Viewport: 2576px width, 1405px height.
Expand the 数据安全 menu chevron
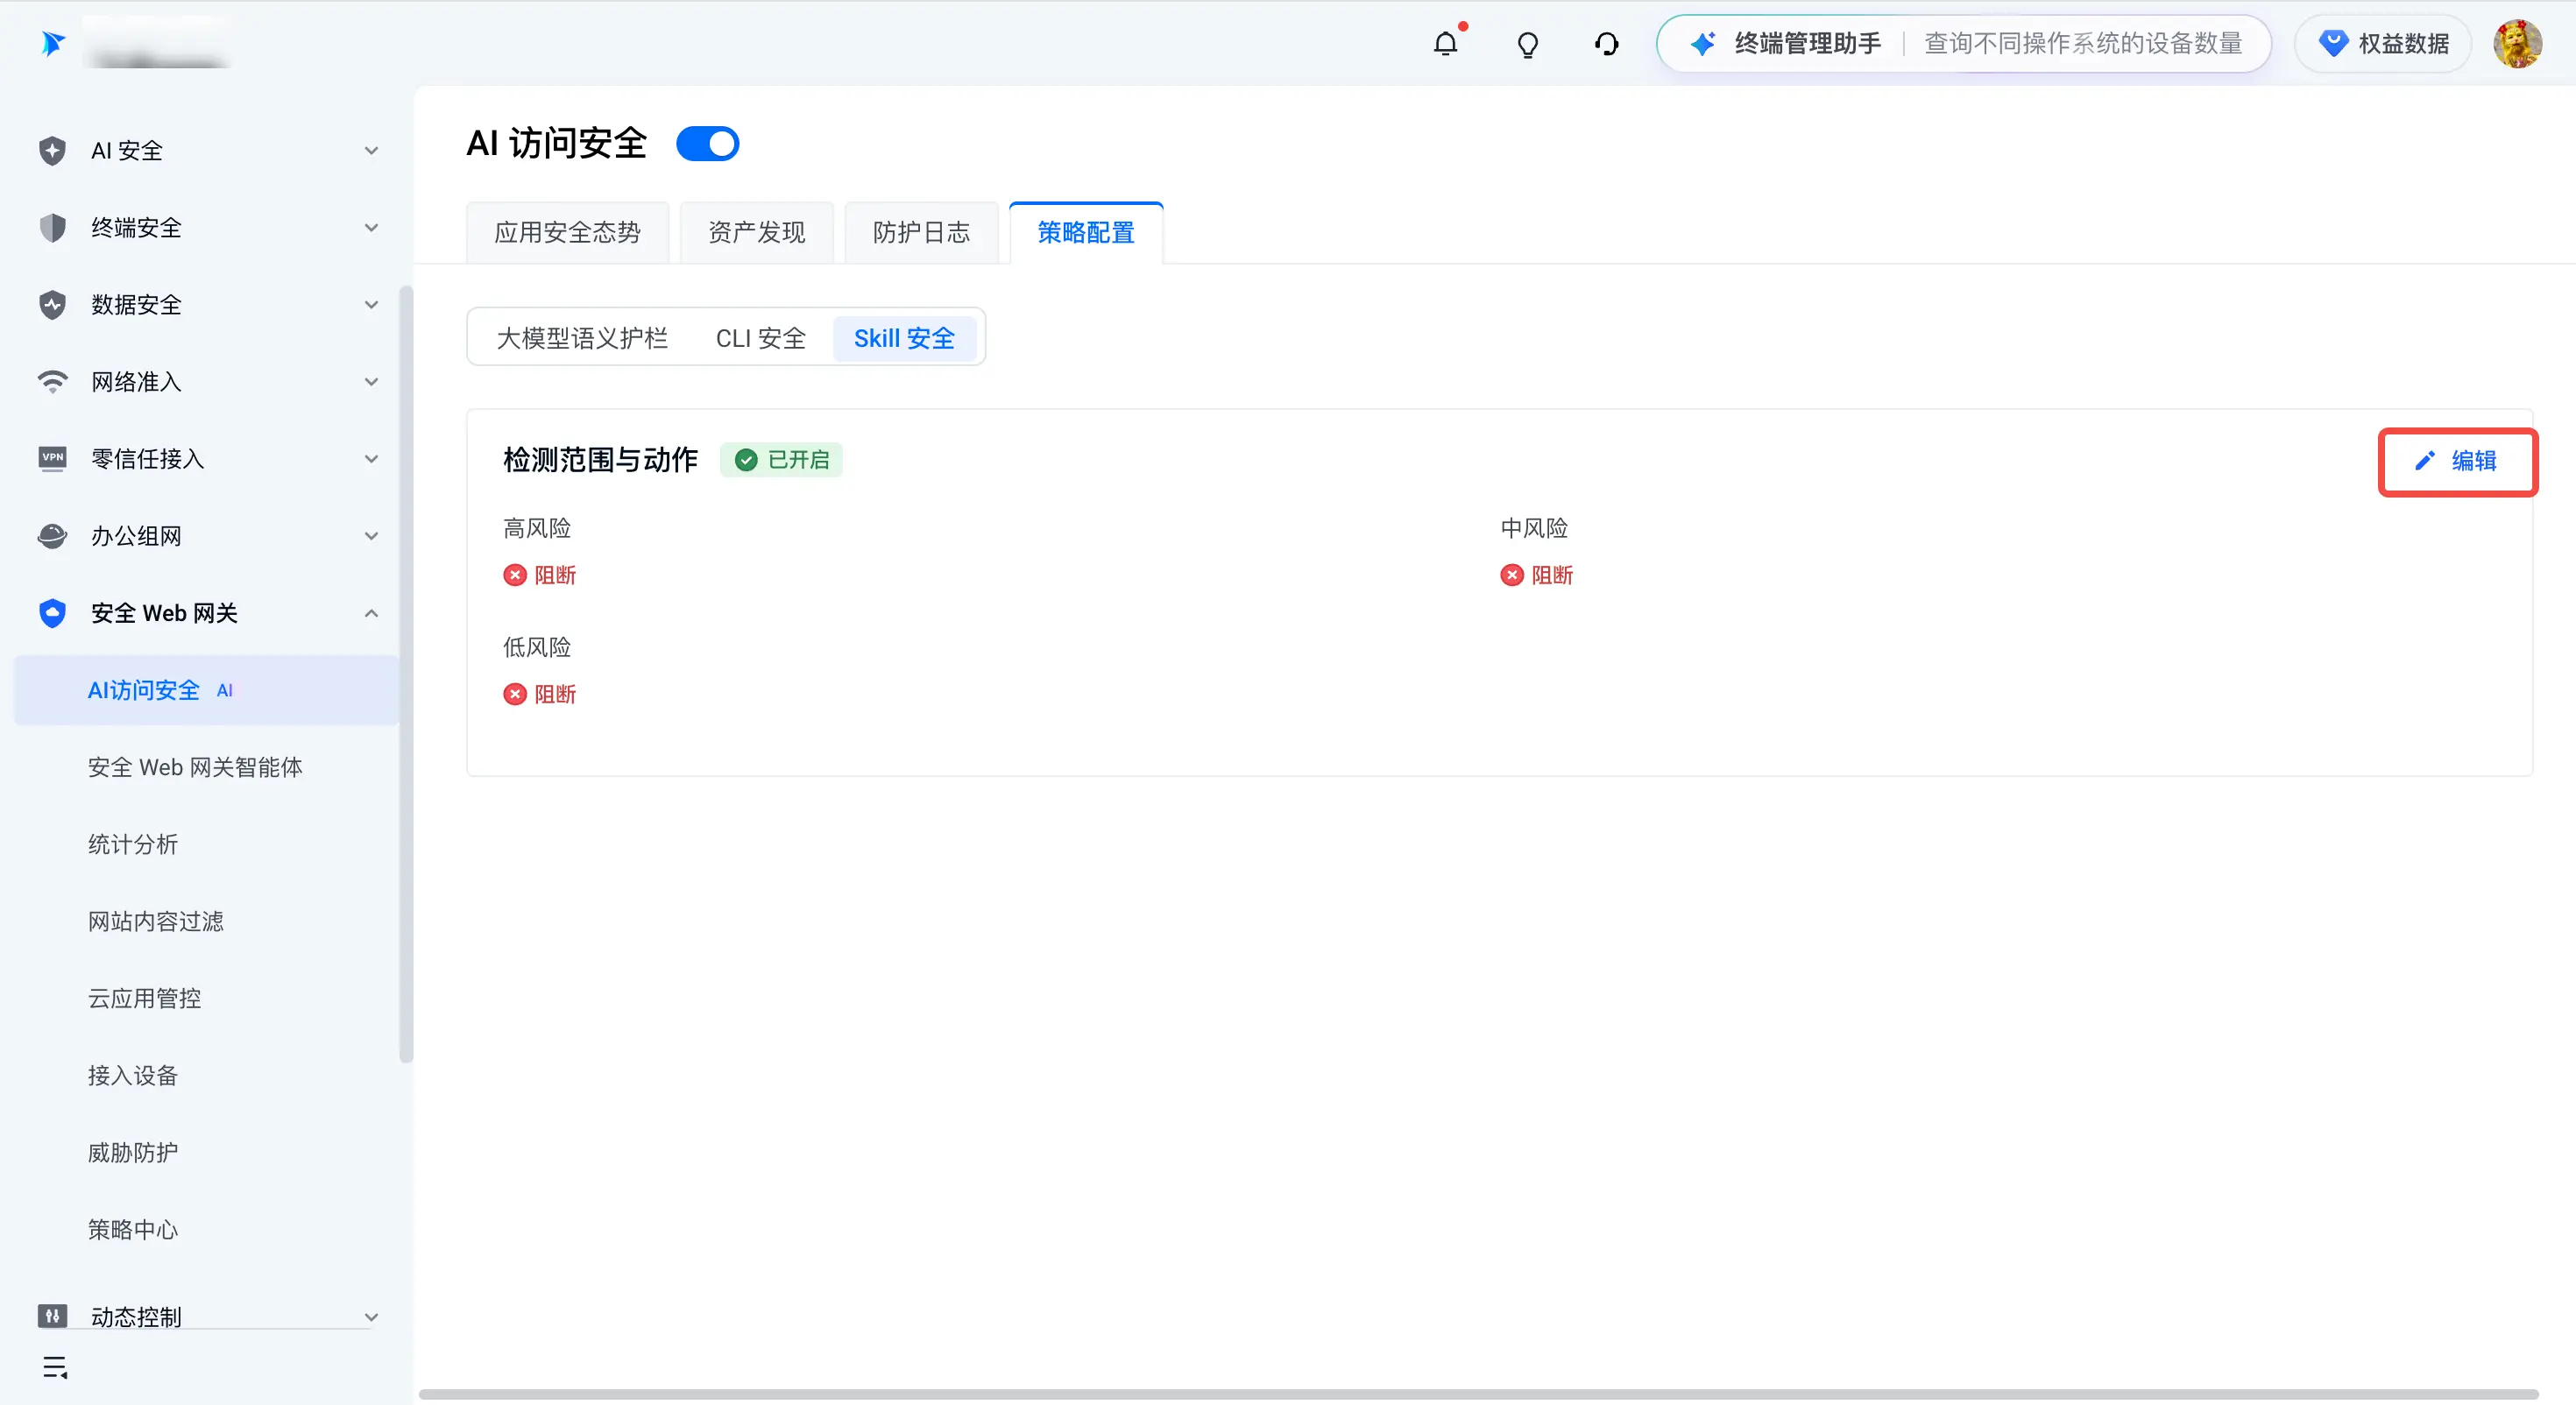[371, 305]
